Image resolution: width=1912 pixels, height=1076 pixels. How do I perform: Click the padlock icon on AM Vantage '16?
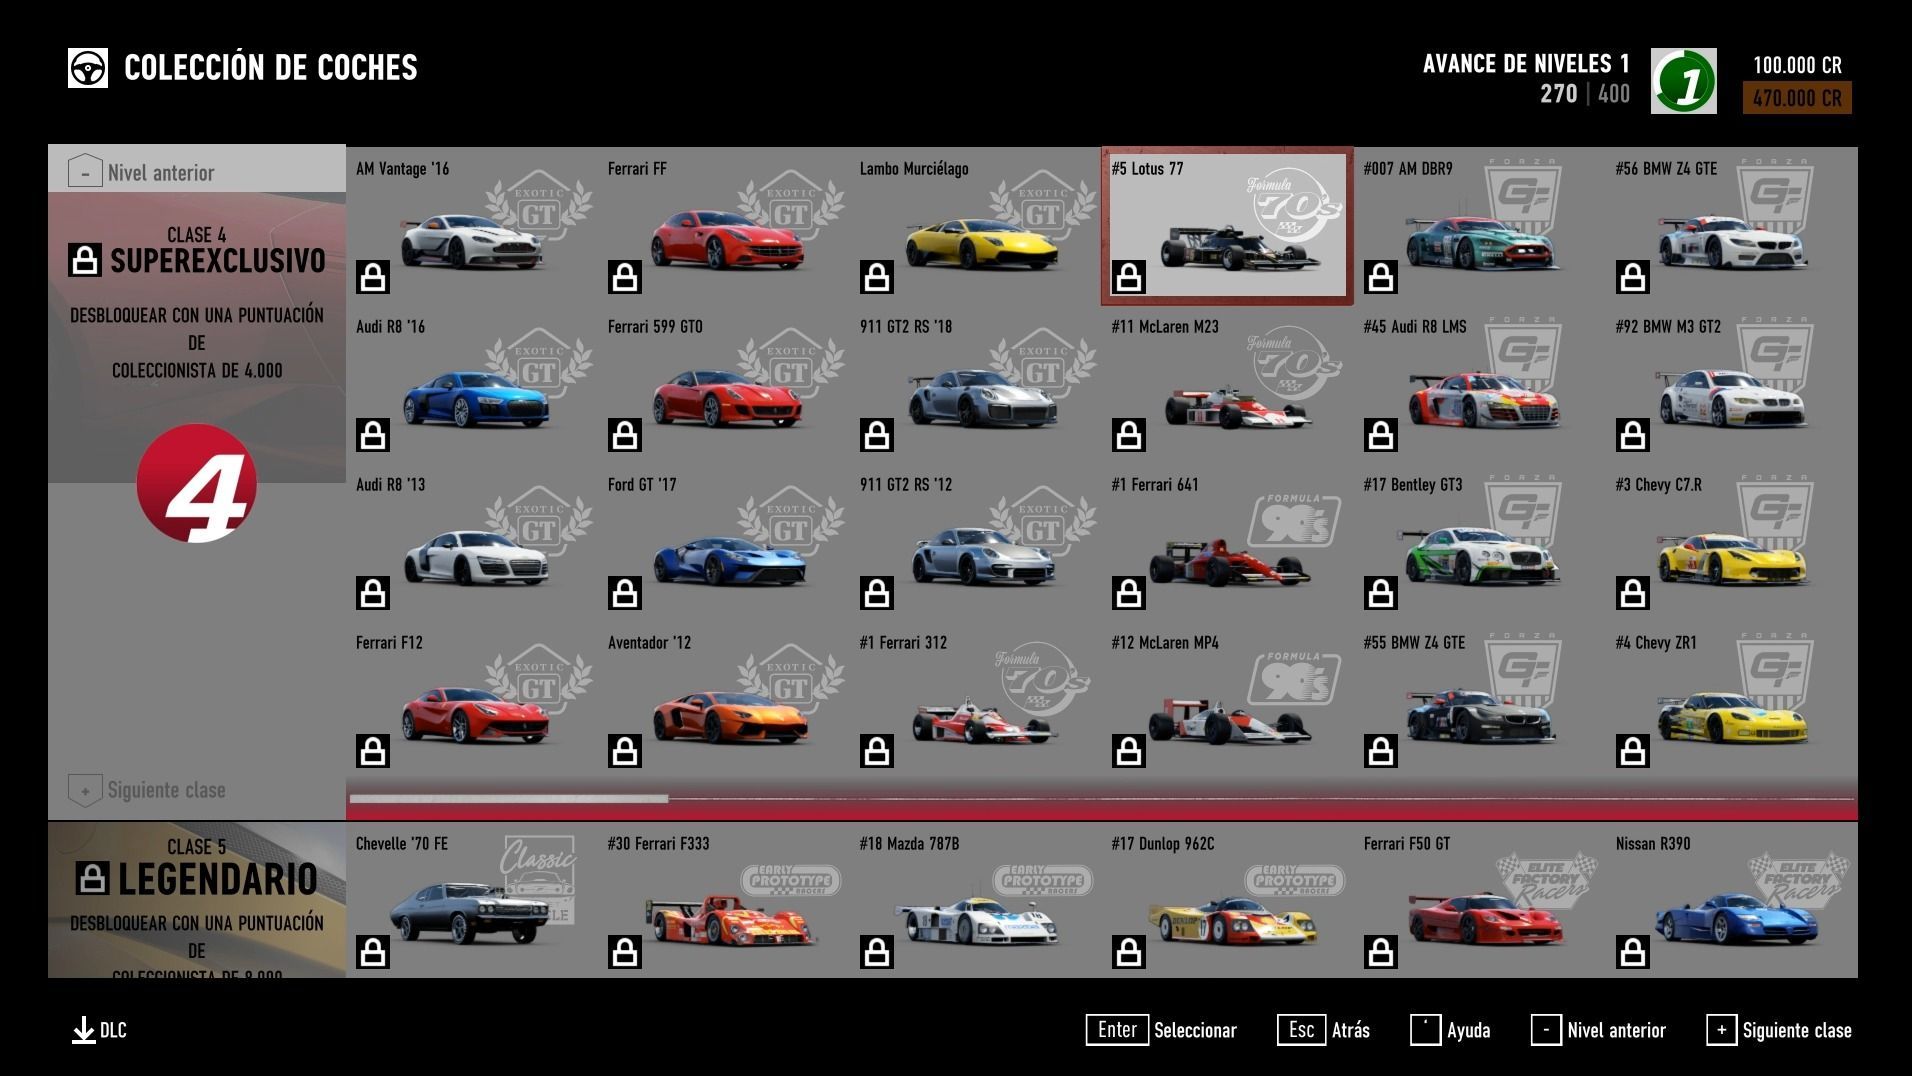(373, 277)
